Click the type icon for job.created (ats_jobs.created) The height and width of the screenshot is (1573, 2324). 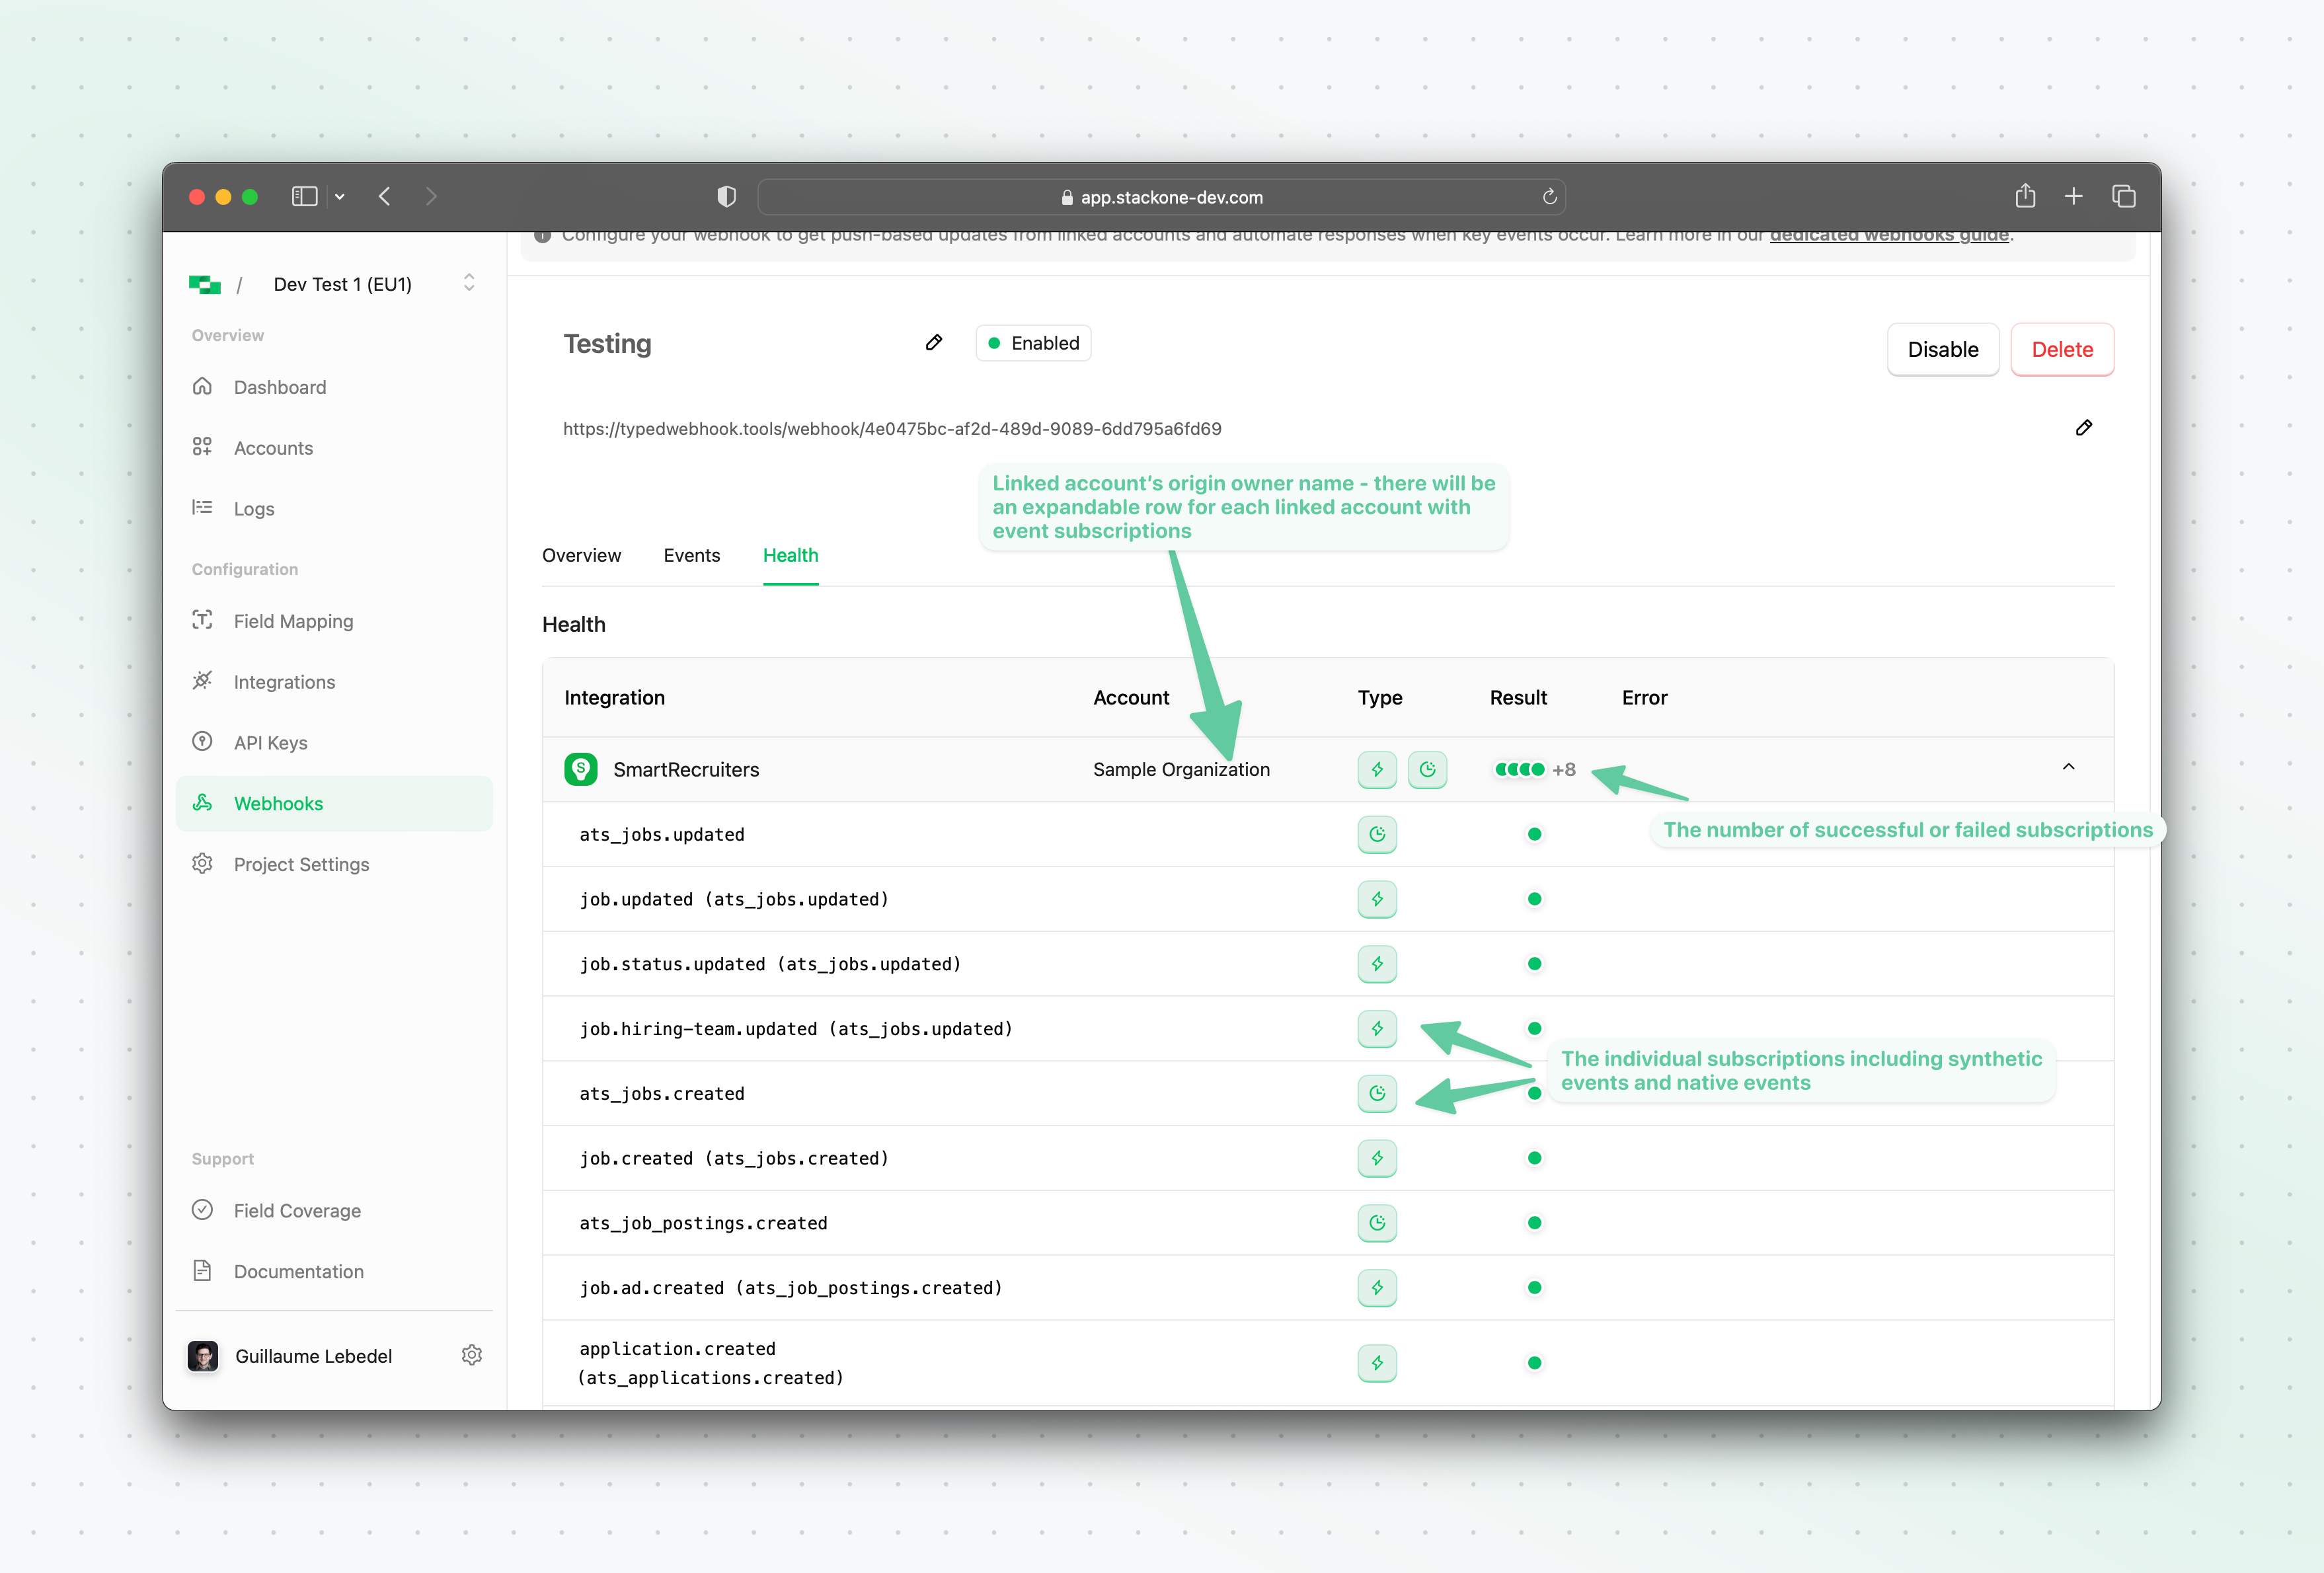[1377, 1158]
